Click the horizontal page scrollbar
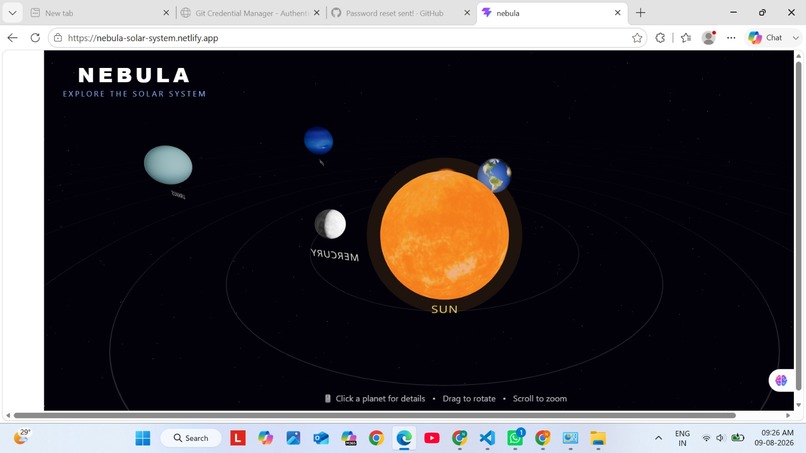Viewport: 806px width, 453px height. [x=375, y=415]
